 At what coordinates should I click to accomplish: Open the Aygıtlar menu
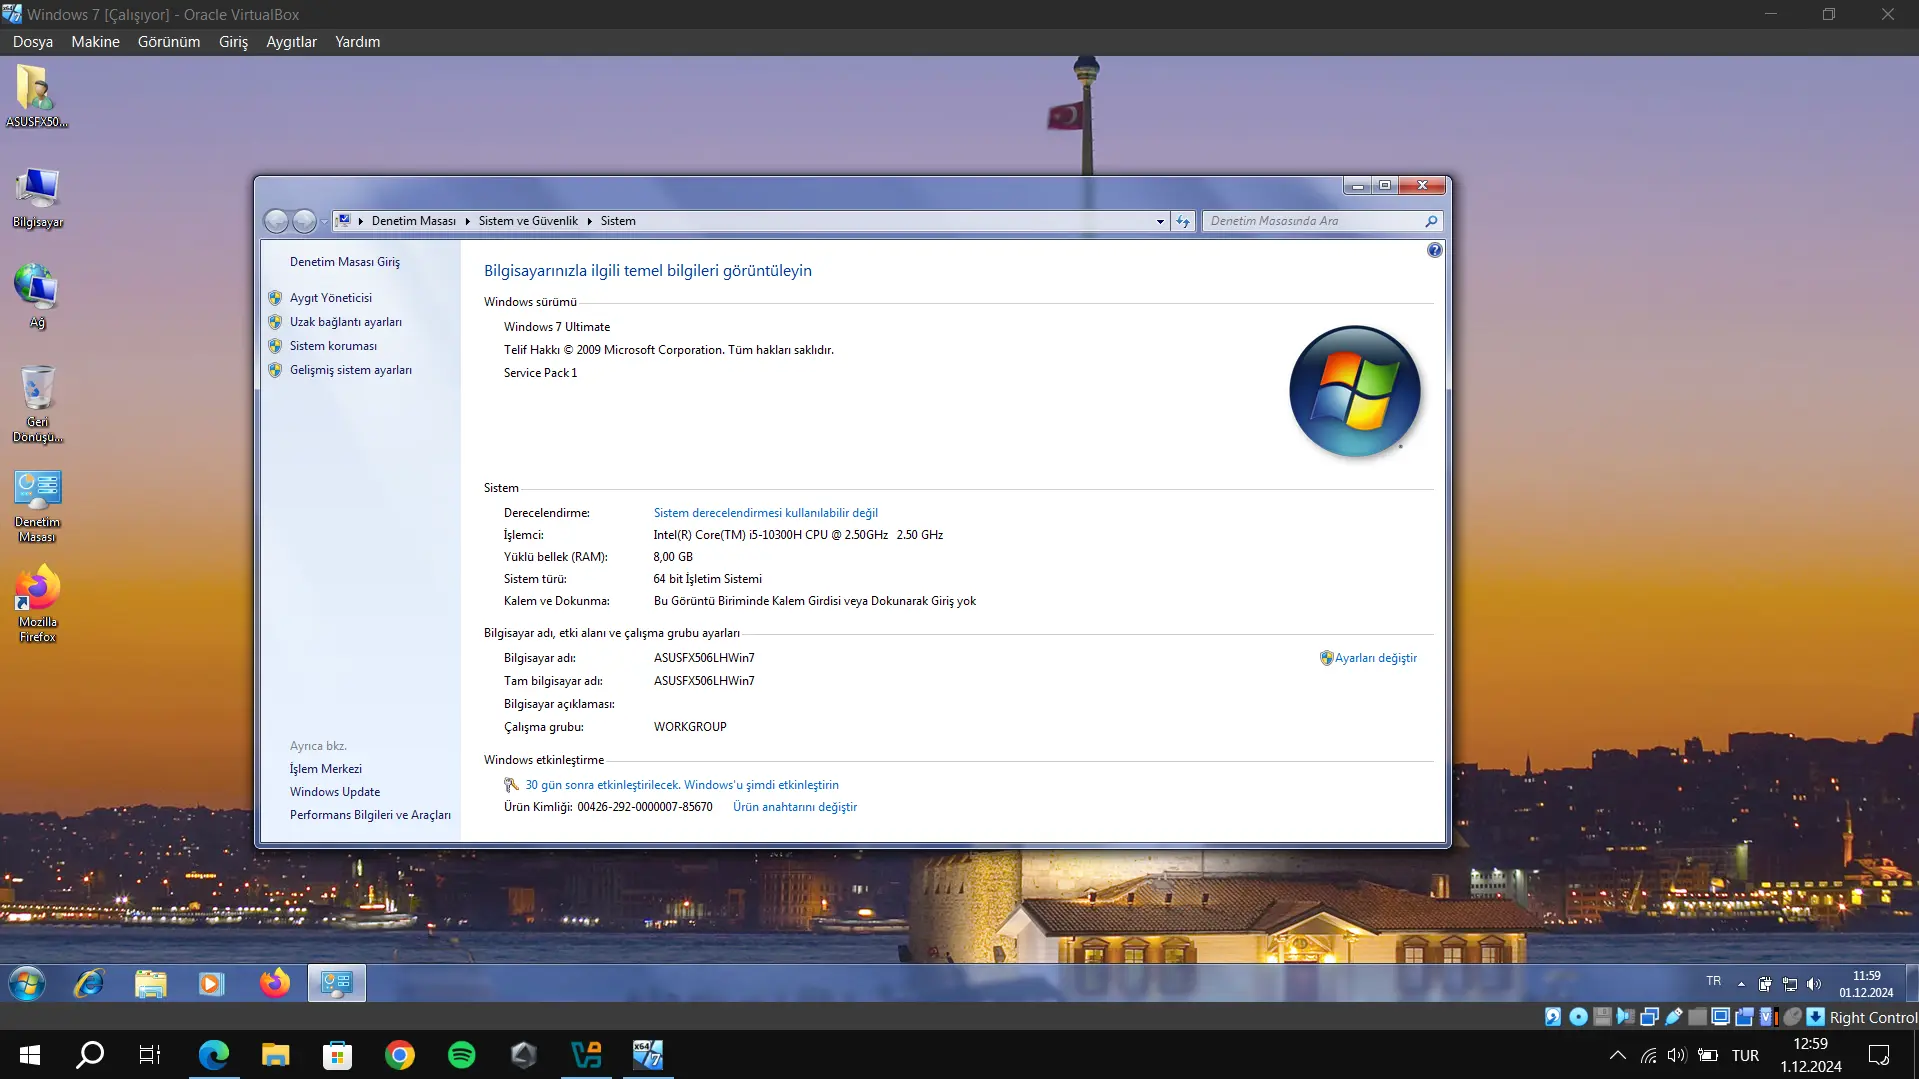pos(291,42)
